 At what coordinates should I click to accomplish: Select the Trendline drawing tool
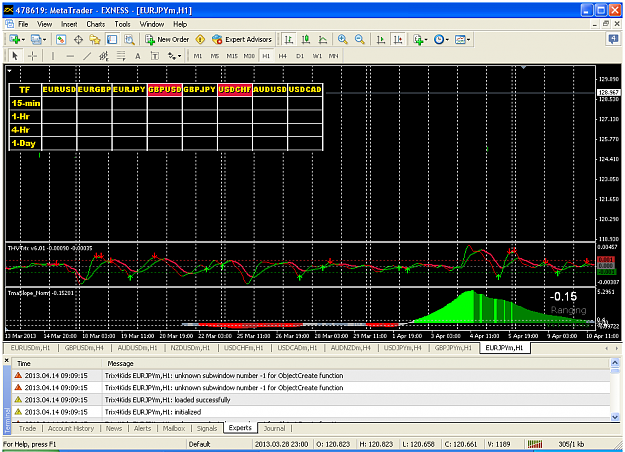[87, 56]
